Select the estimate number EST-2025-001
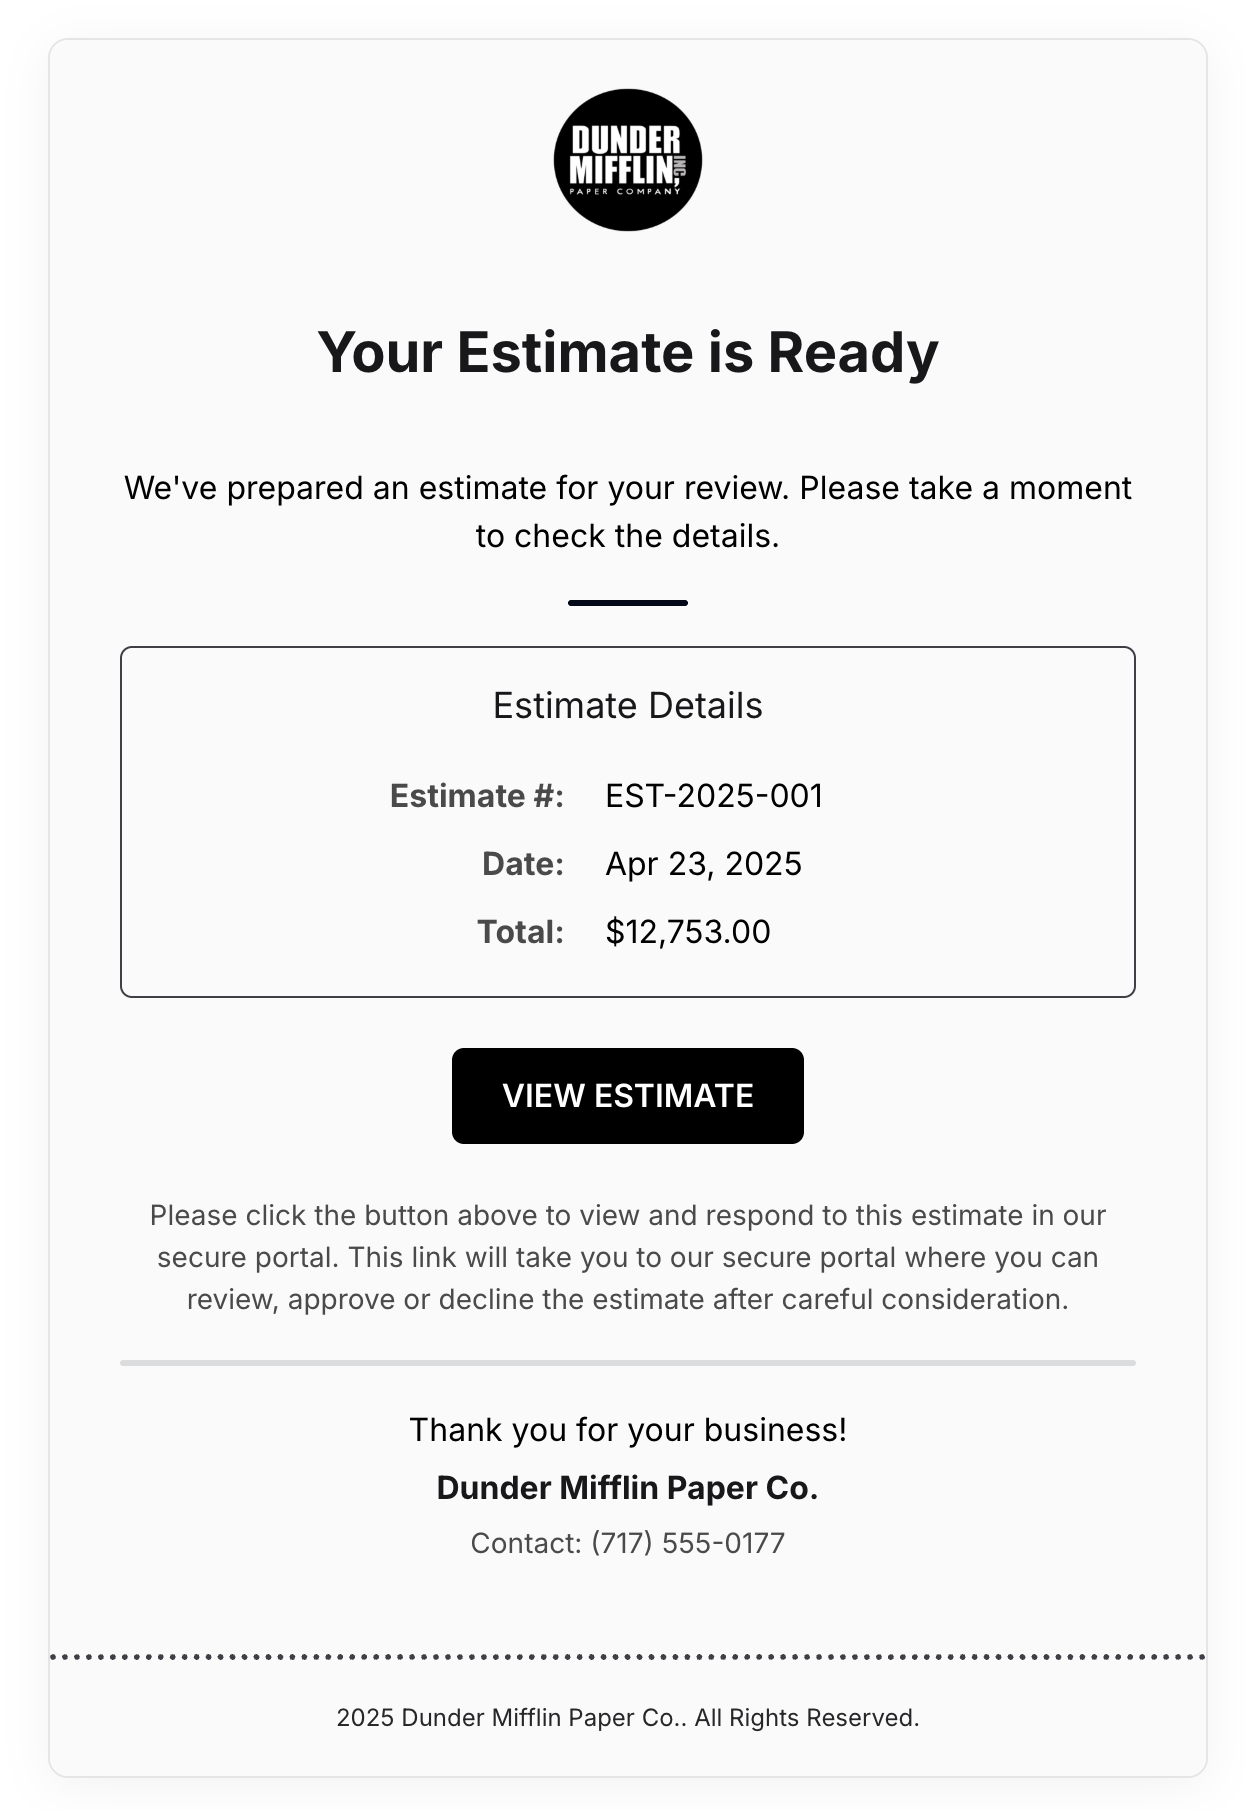Screen dimensions: 1246x1820 (x=713, y=797)
